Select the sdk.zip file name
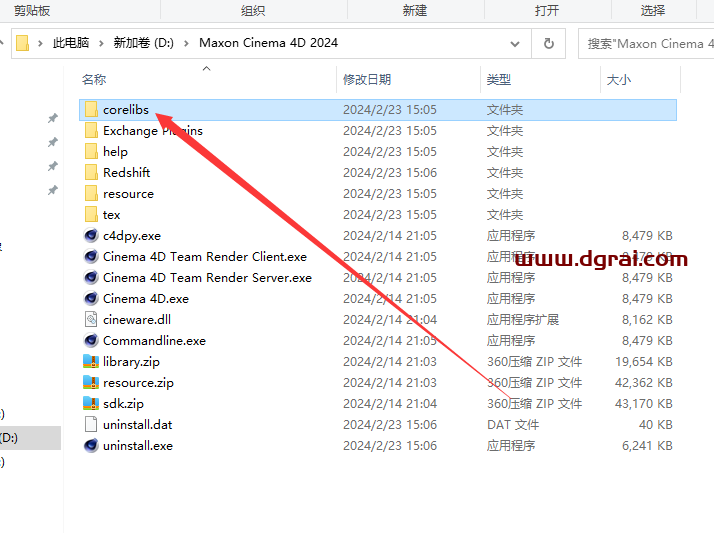714x533 pixels. pyautogui.click(x=123, y=403)
